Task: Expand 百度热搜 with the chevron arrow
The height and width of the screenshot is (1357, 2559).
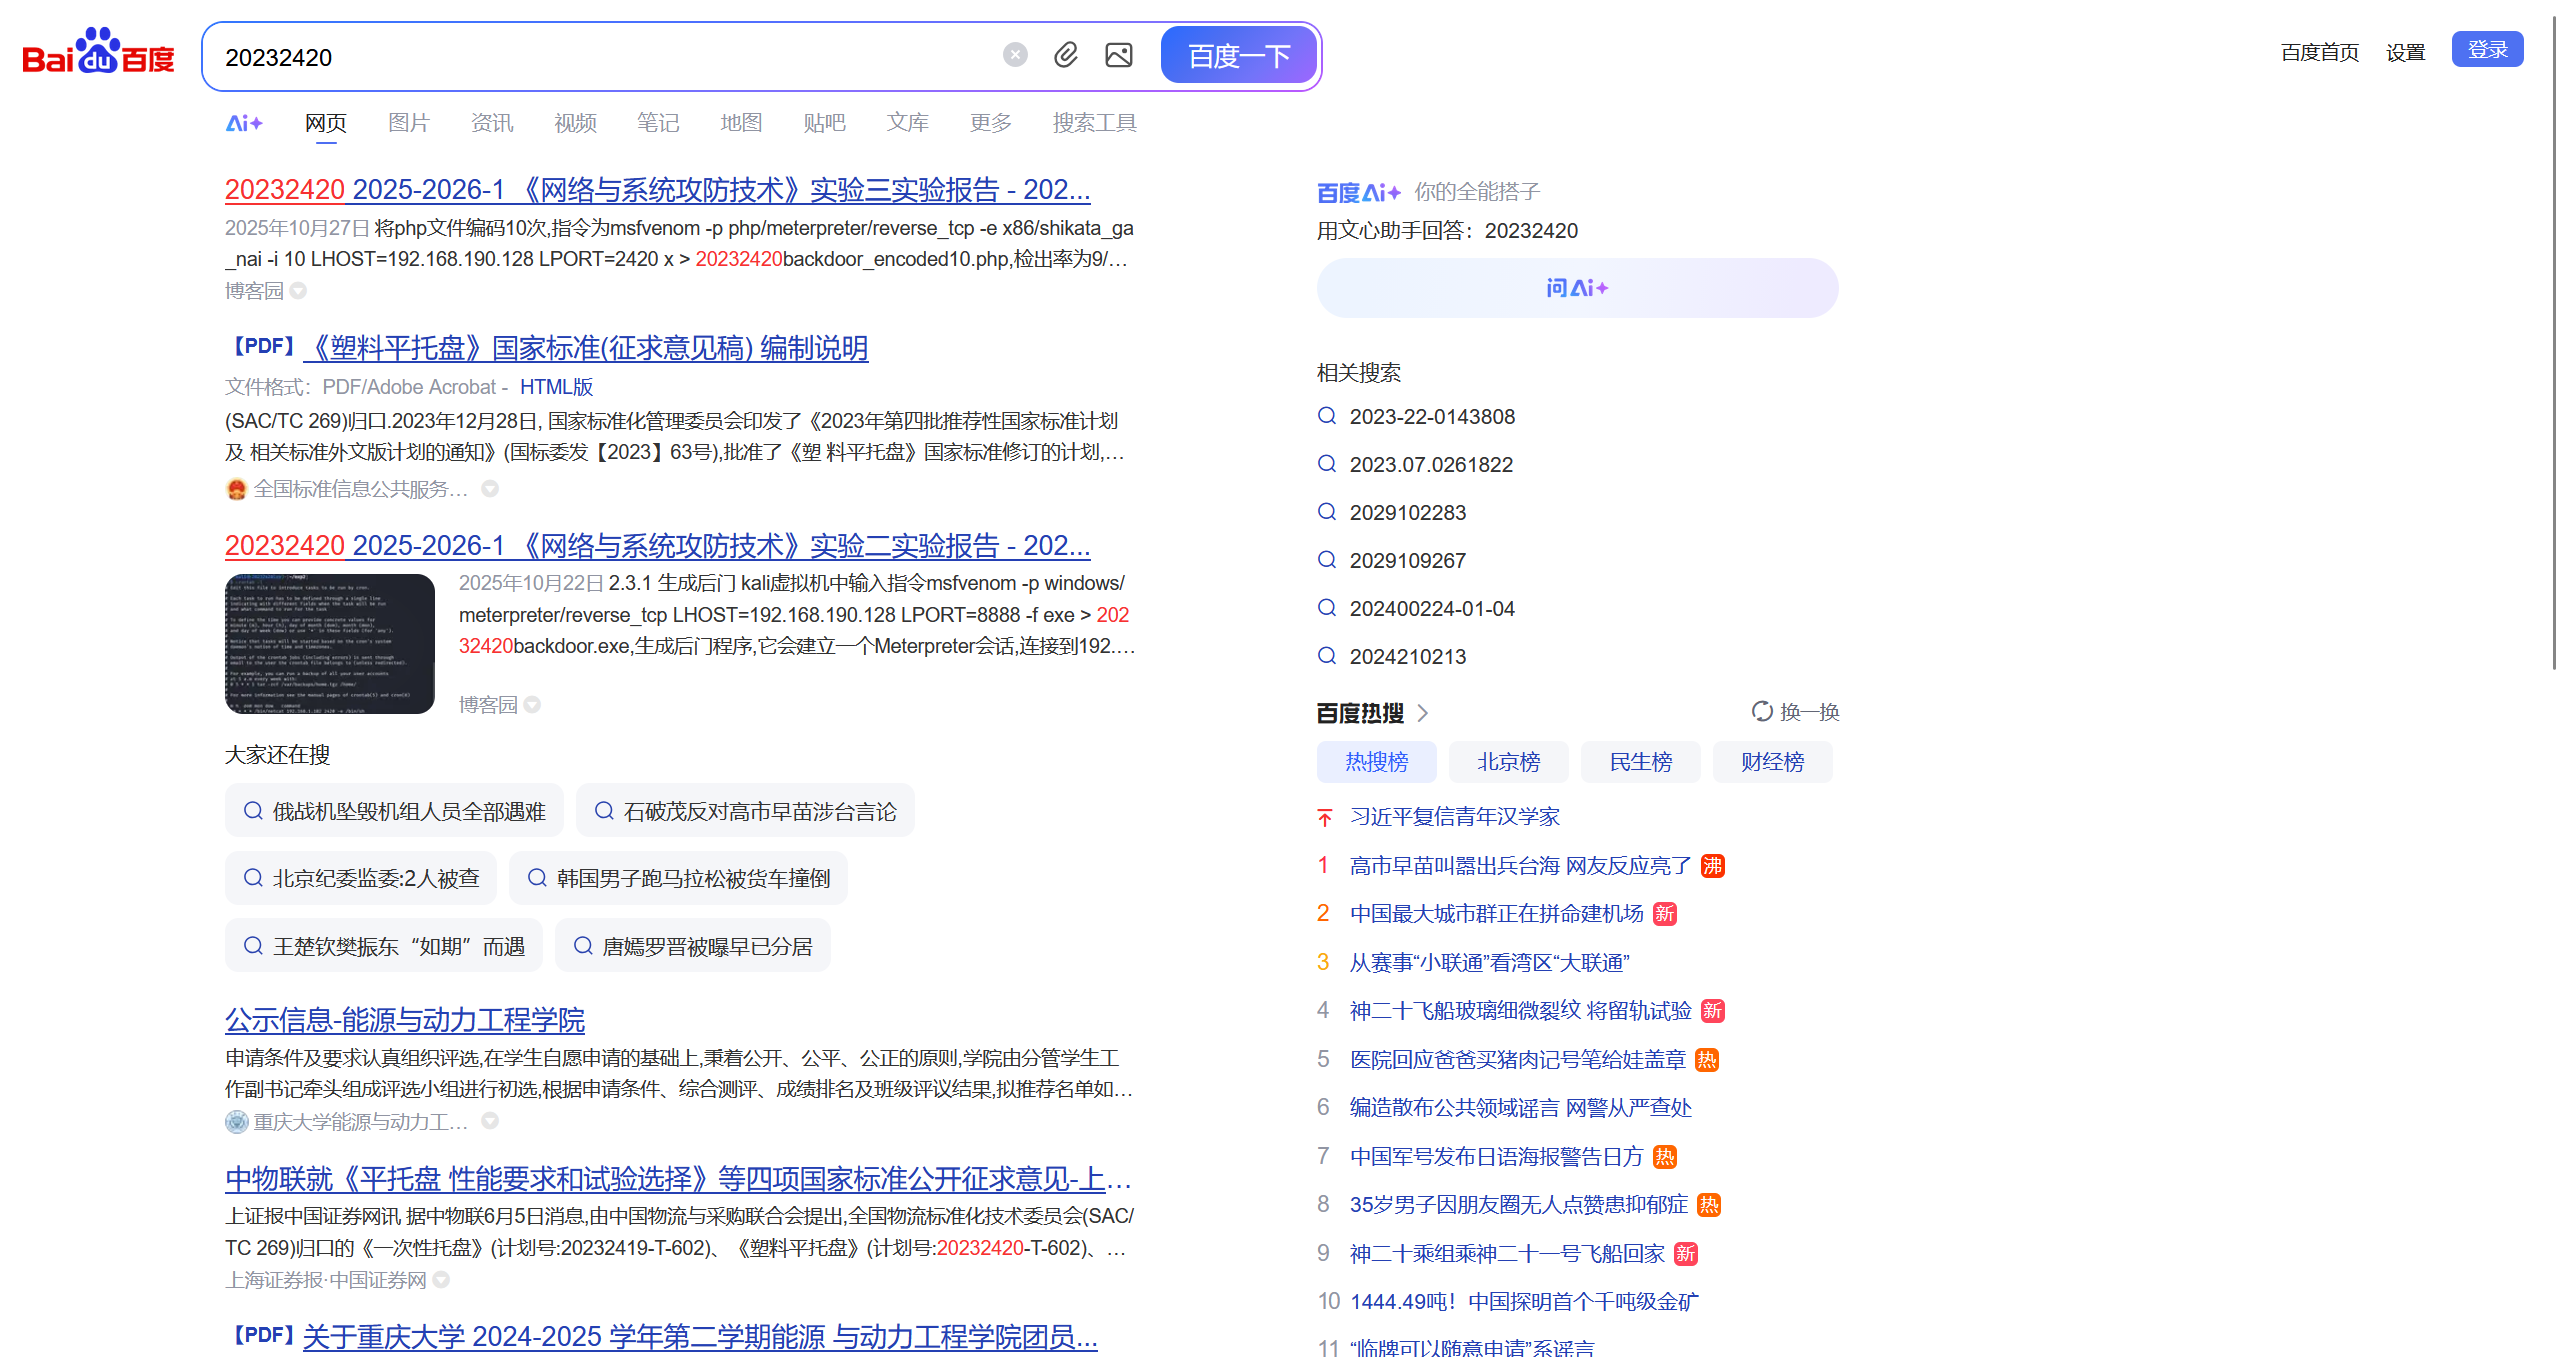Action: pyautogui.click(x=1424, y=713)
